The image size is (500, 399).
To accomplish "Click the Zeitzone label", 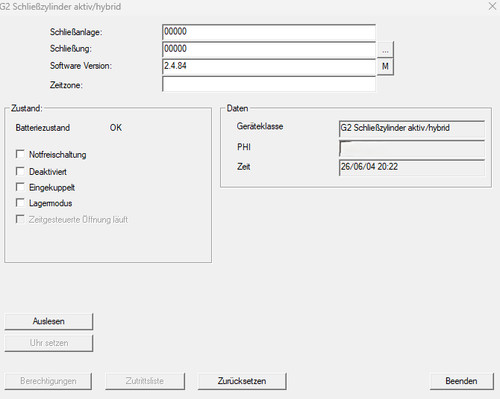I will [x=66, y=85].
